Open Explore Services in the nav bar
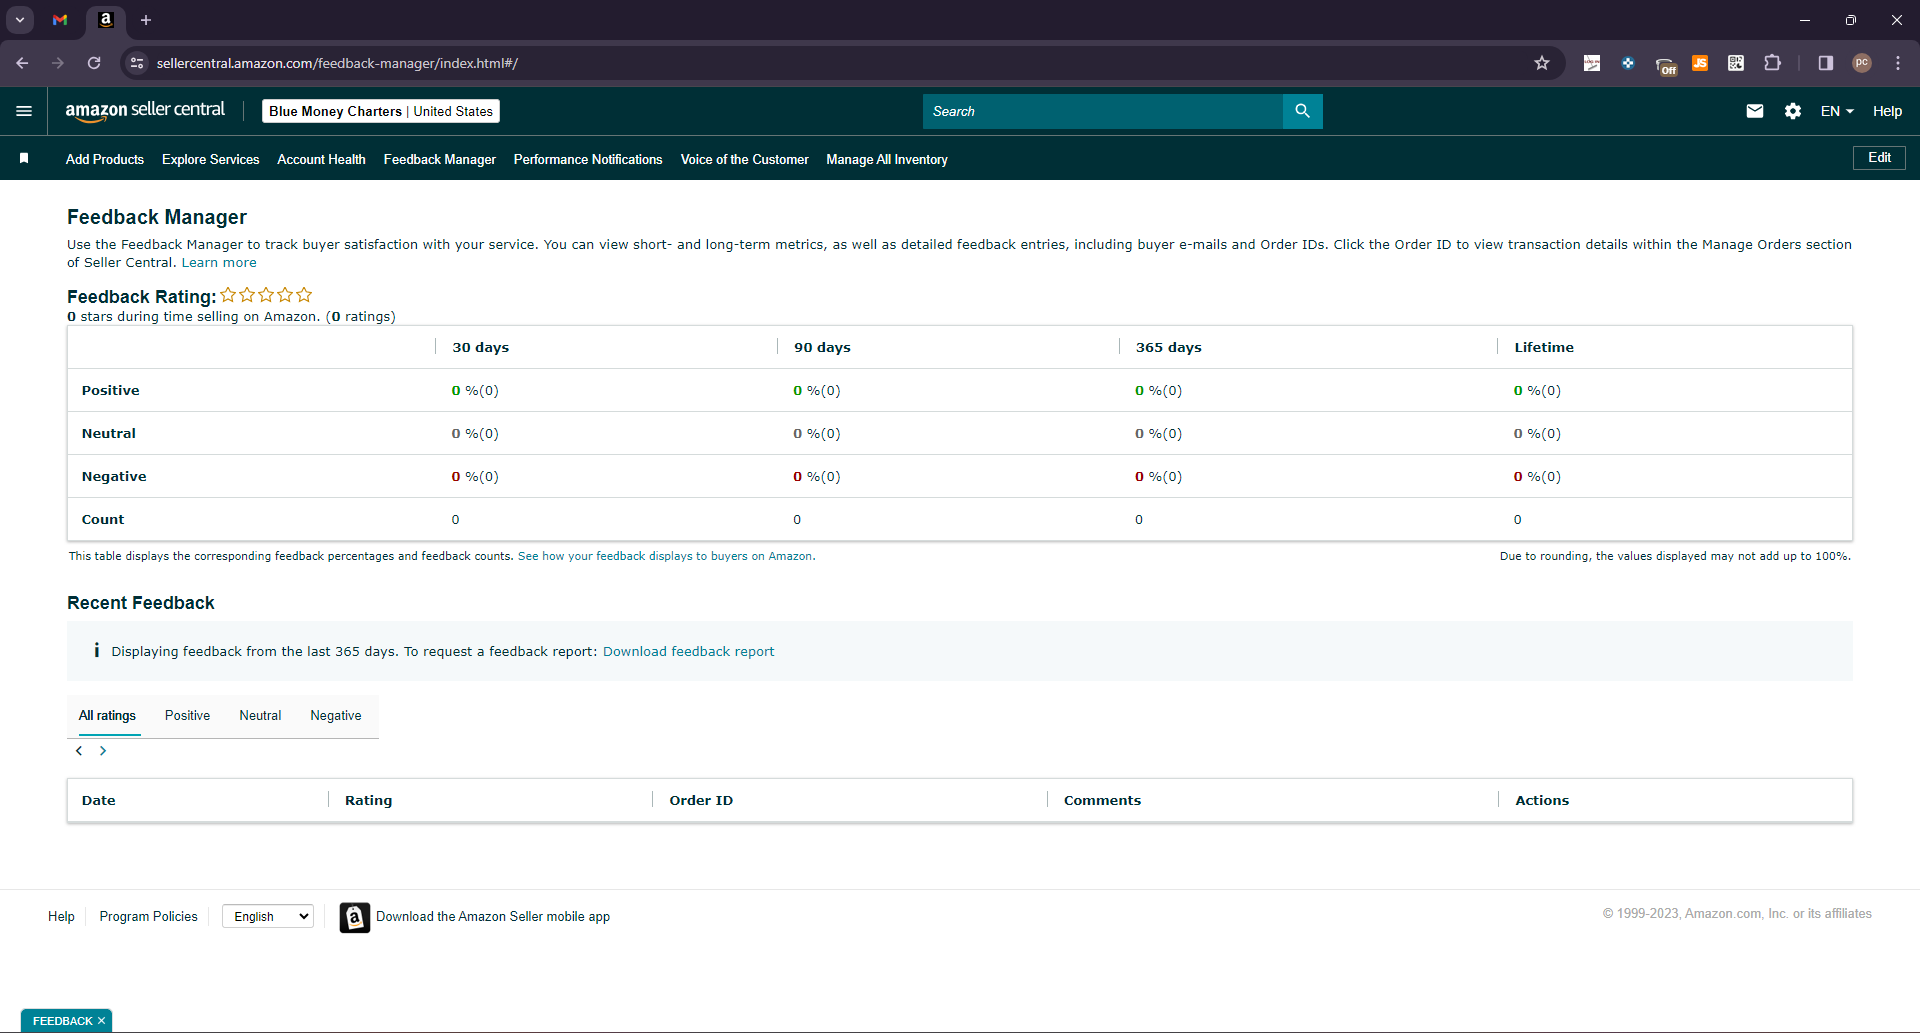The width and height of the screenshot is (1920, 1033). click(x=211, y=159)
